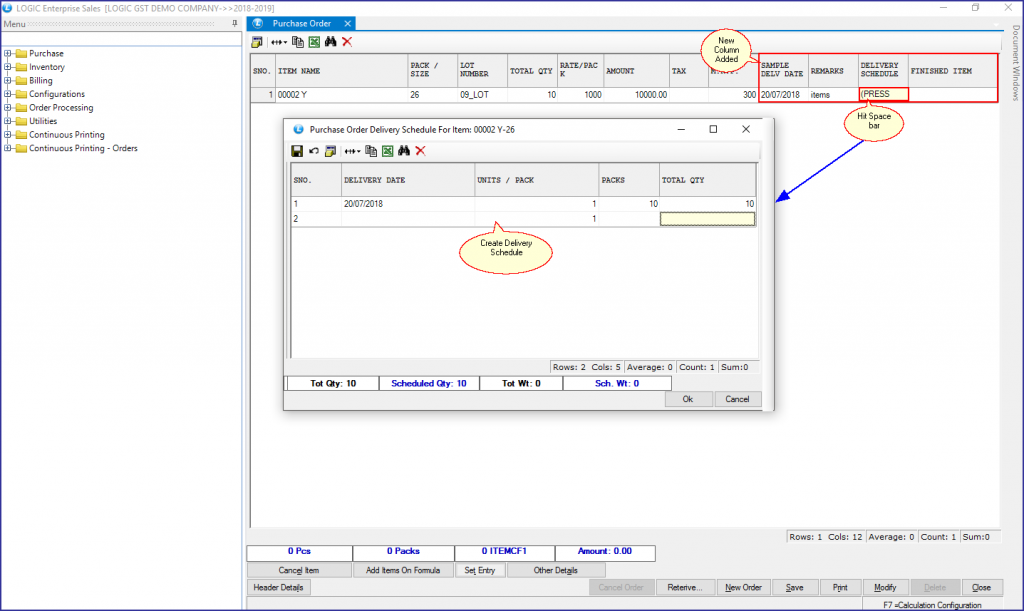This screenshot has width=1024, height=611.
Task: Click the binoculars Find icon on main toolbar
Action: [331, 42]
